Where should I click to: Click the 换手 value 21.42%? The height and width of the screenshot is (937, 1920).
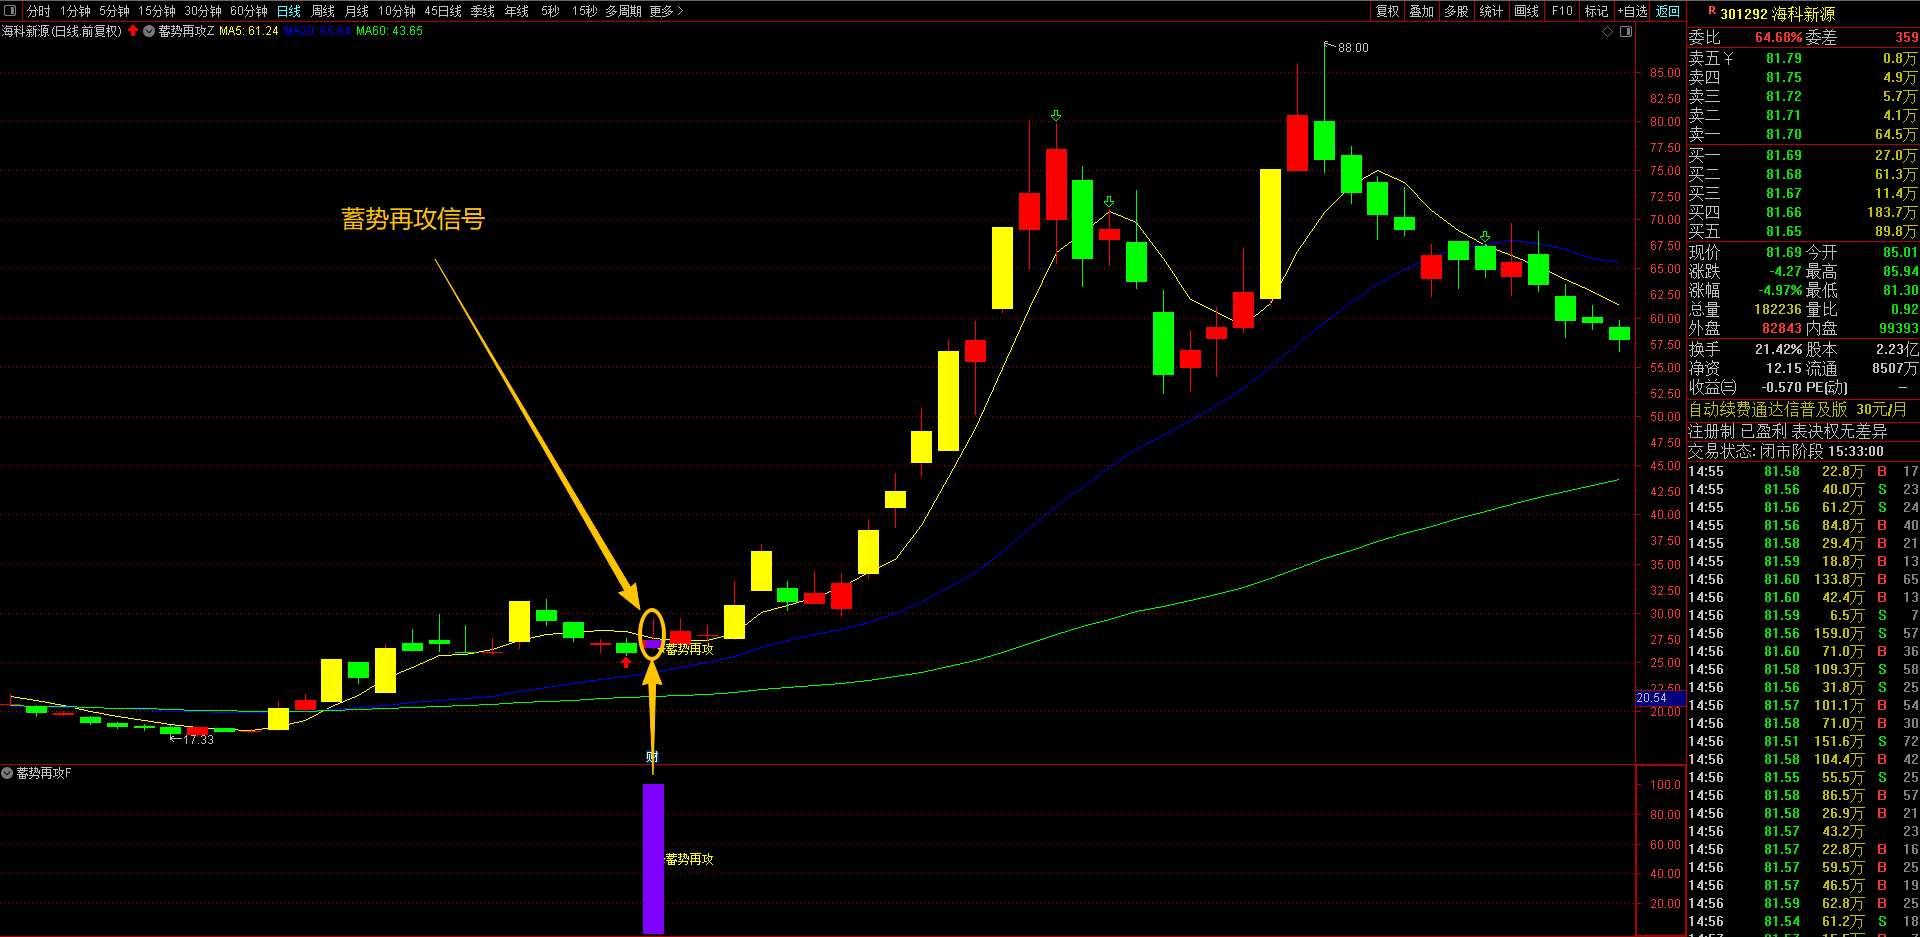[x=1779, y=350]
